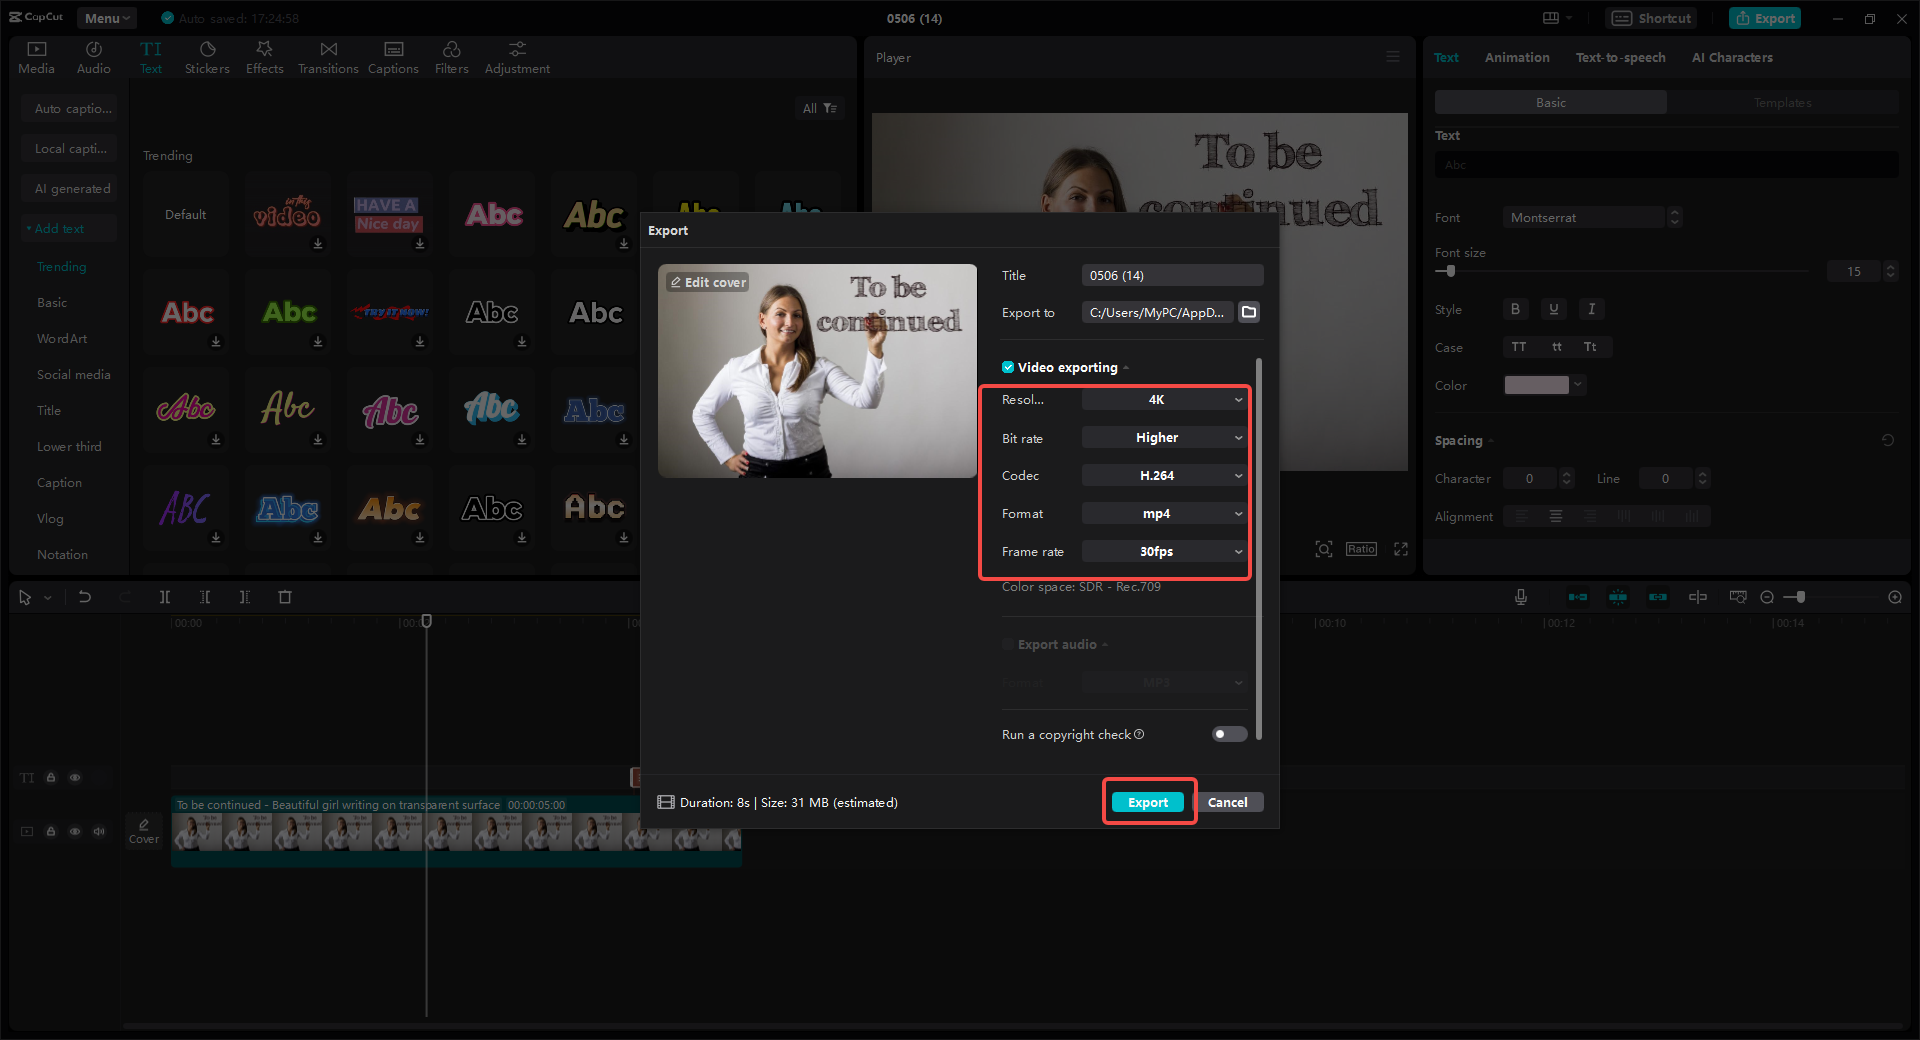Click the undo icon above the timeline
Screen dimensions: 1920x1040
click(85, 597)
